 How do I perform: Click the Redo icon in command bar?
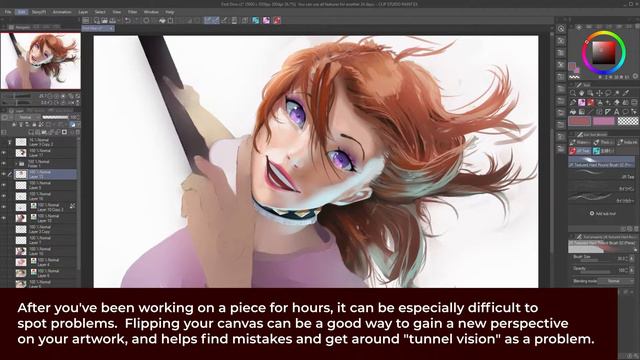point(136,20)
